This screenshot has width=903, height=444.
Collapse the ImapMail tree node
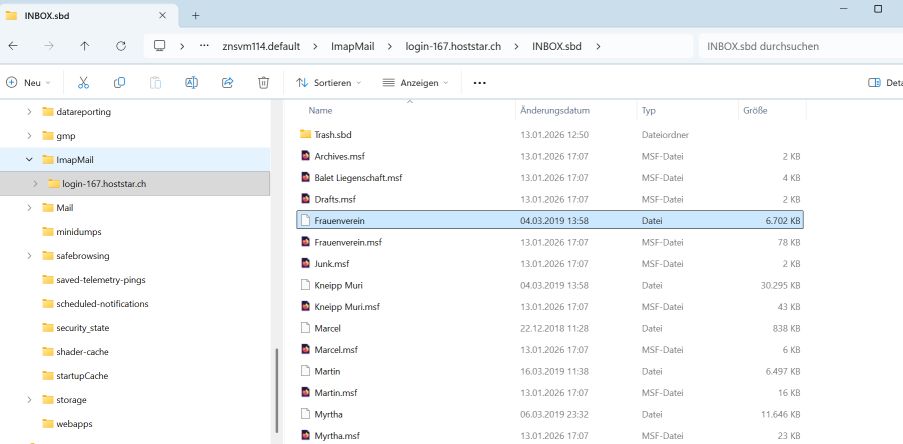tap(30, 159)
